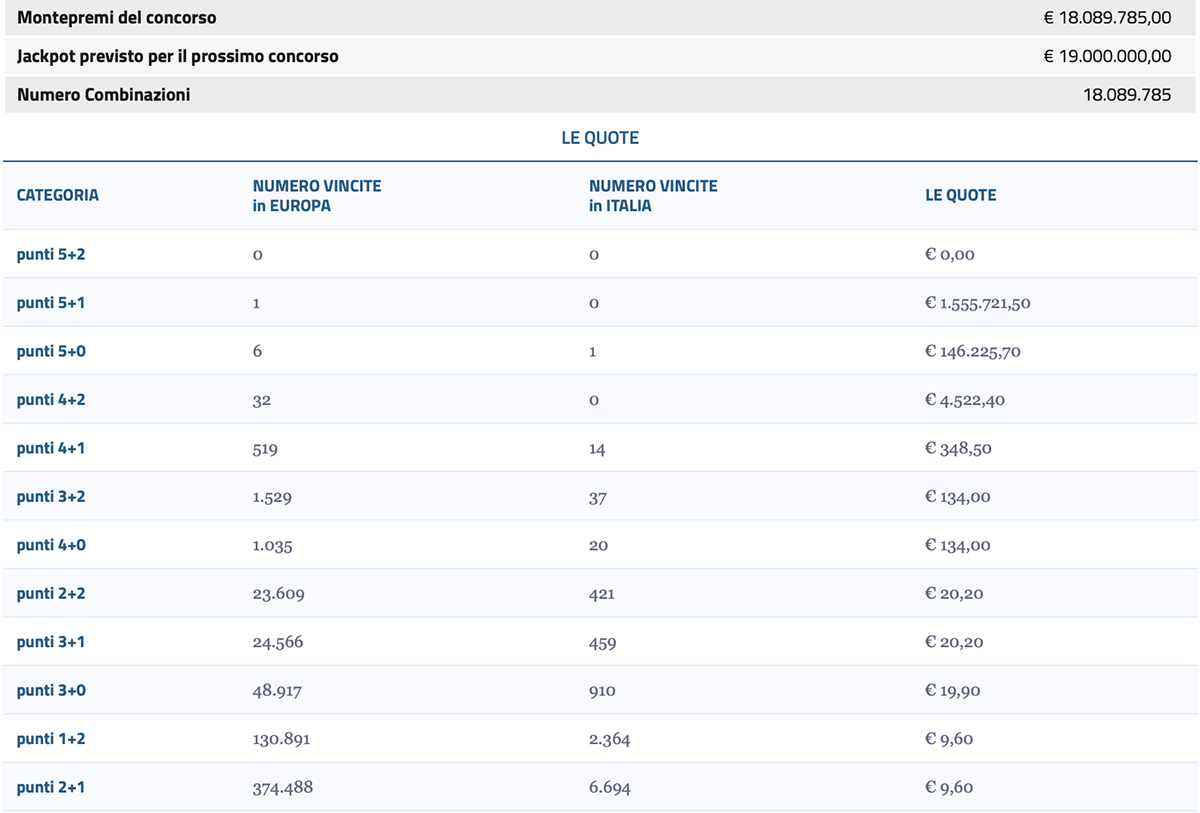Click Europe wins value 374.488
The width and height of the screenshot is (1200, 813).
tap(283, 788)
